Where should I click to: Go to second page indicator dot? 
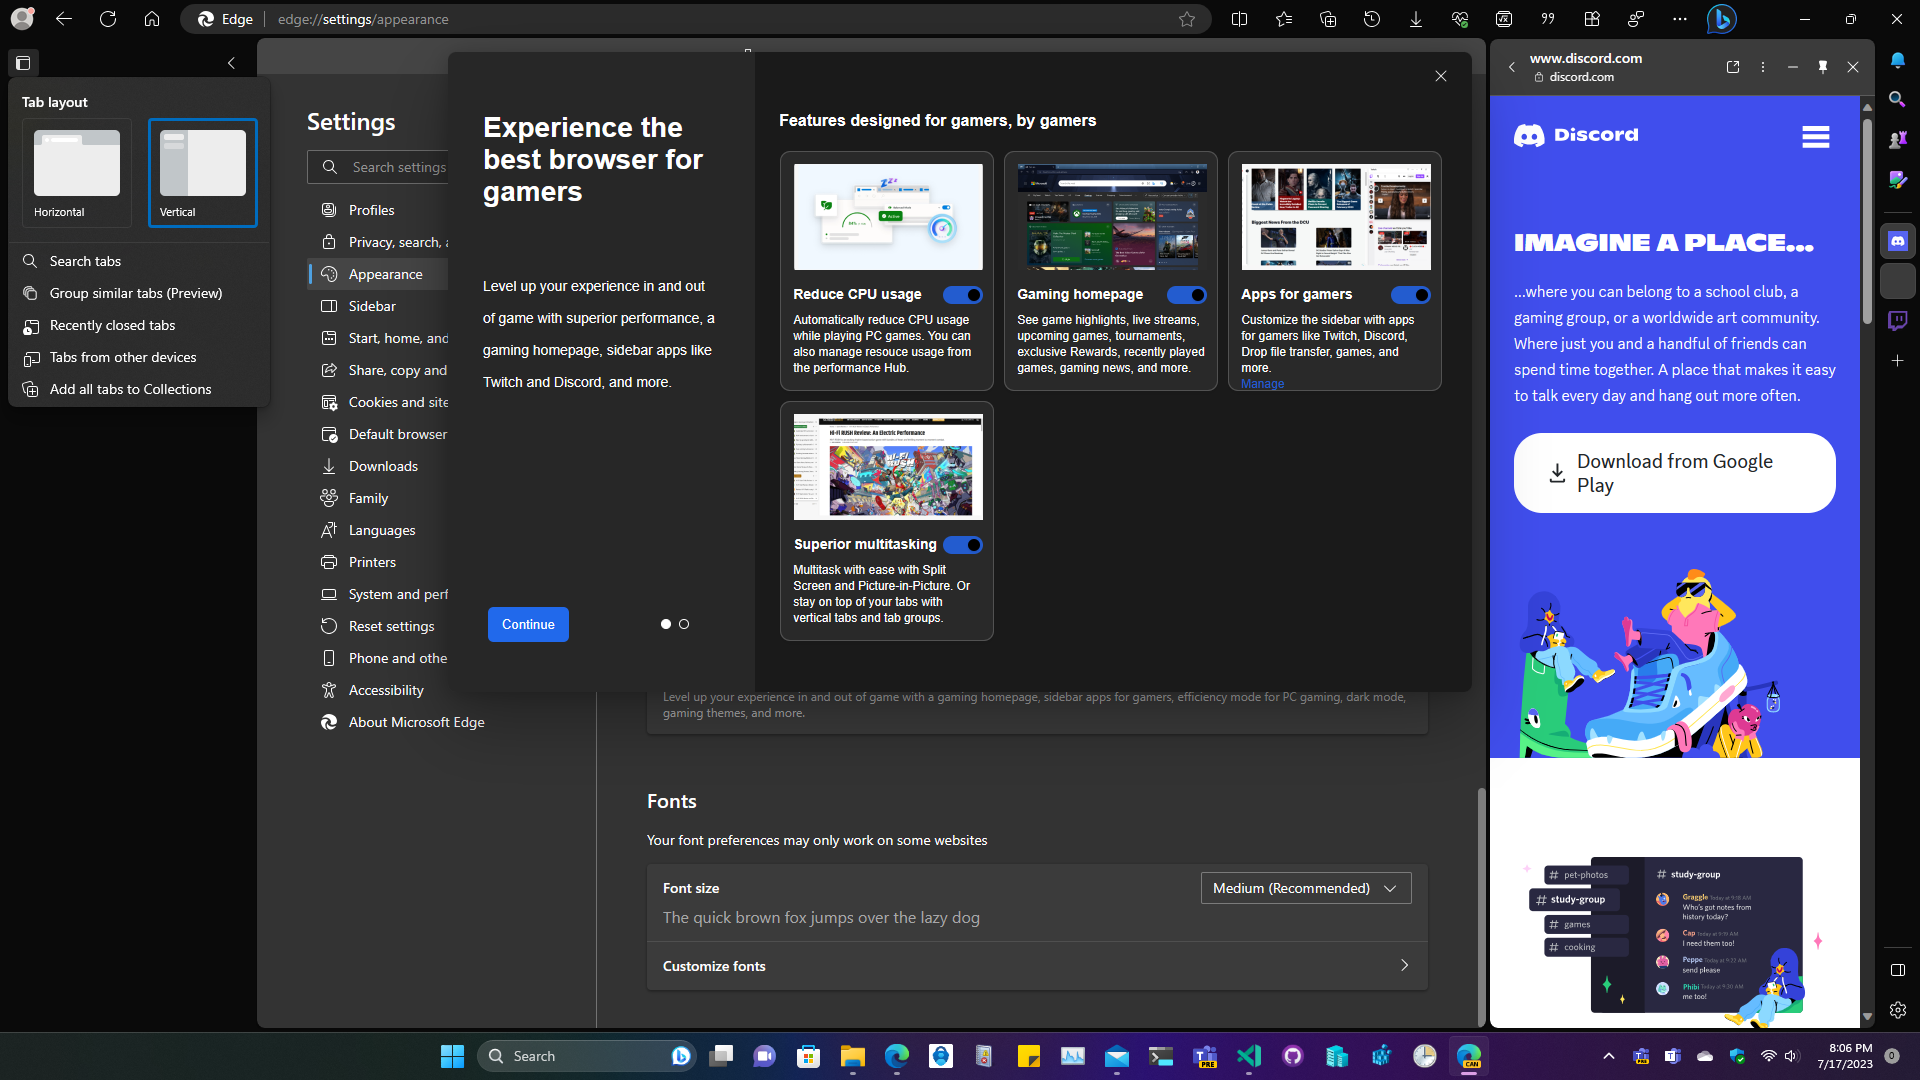pyautogui.click(x=684, y=624)
